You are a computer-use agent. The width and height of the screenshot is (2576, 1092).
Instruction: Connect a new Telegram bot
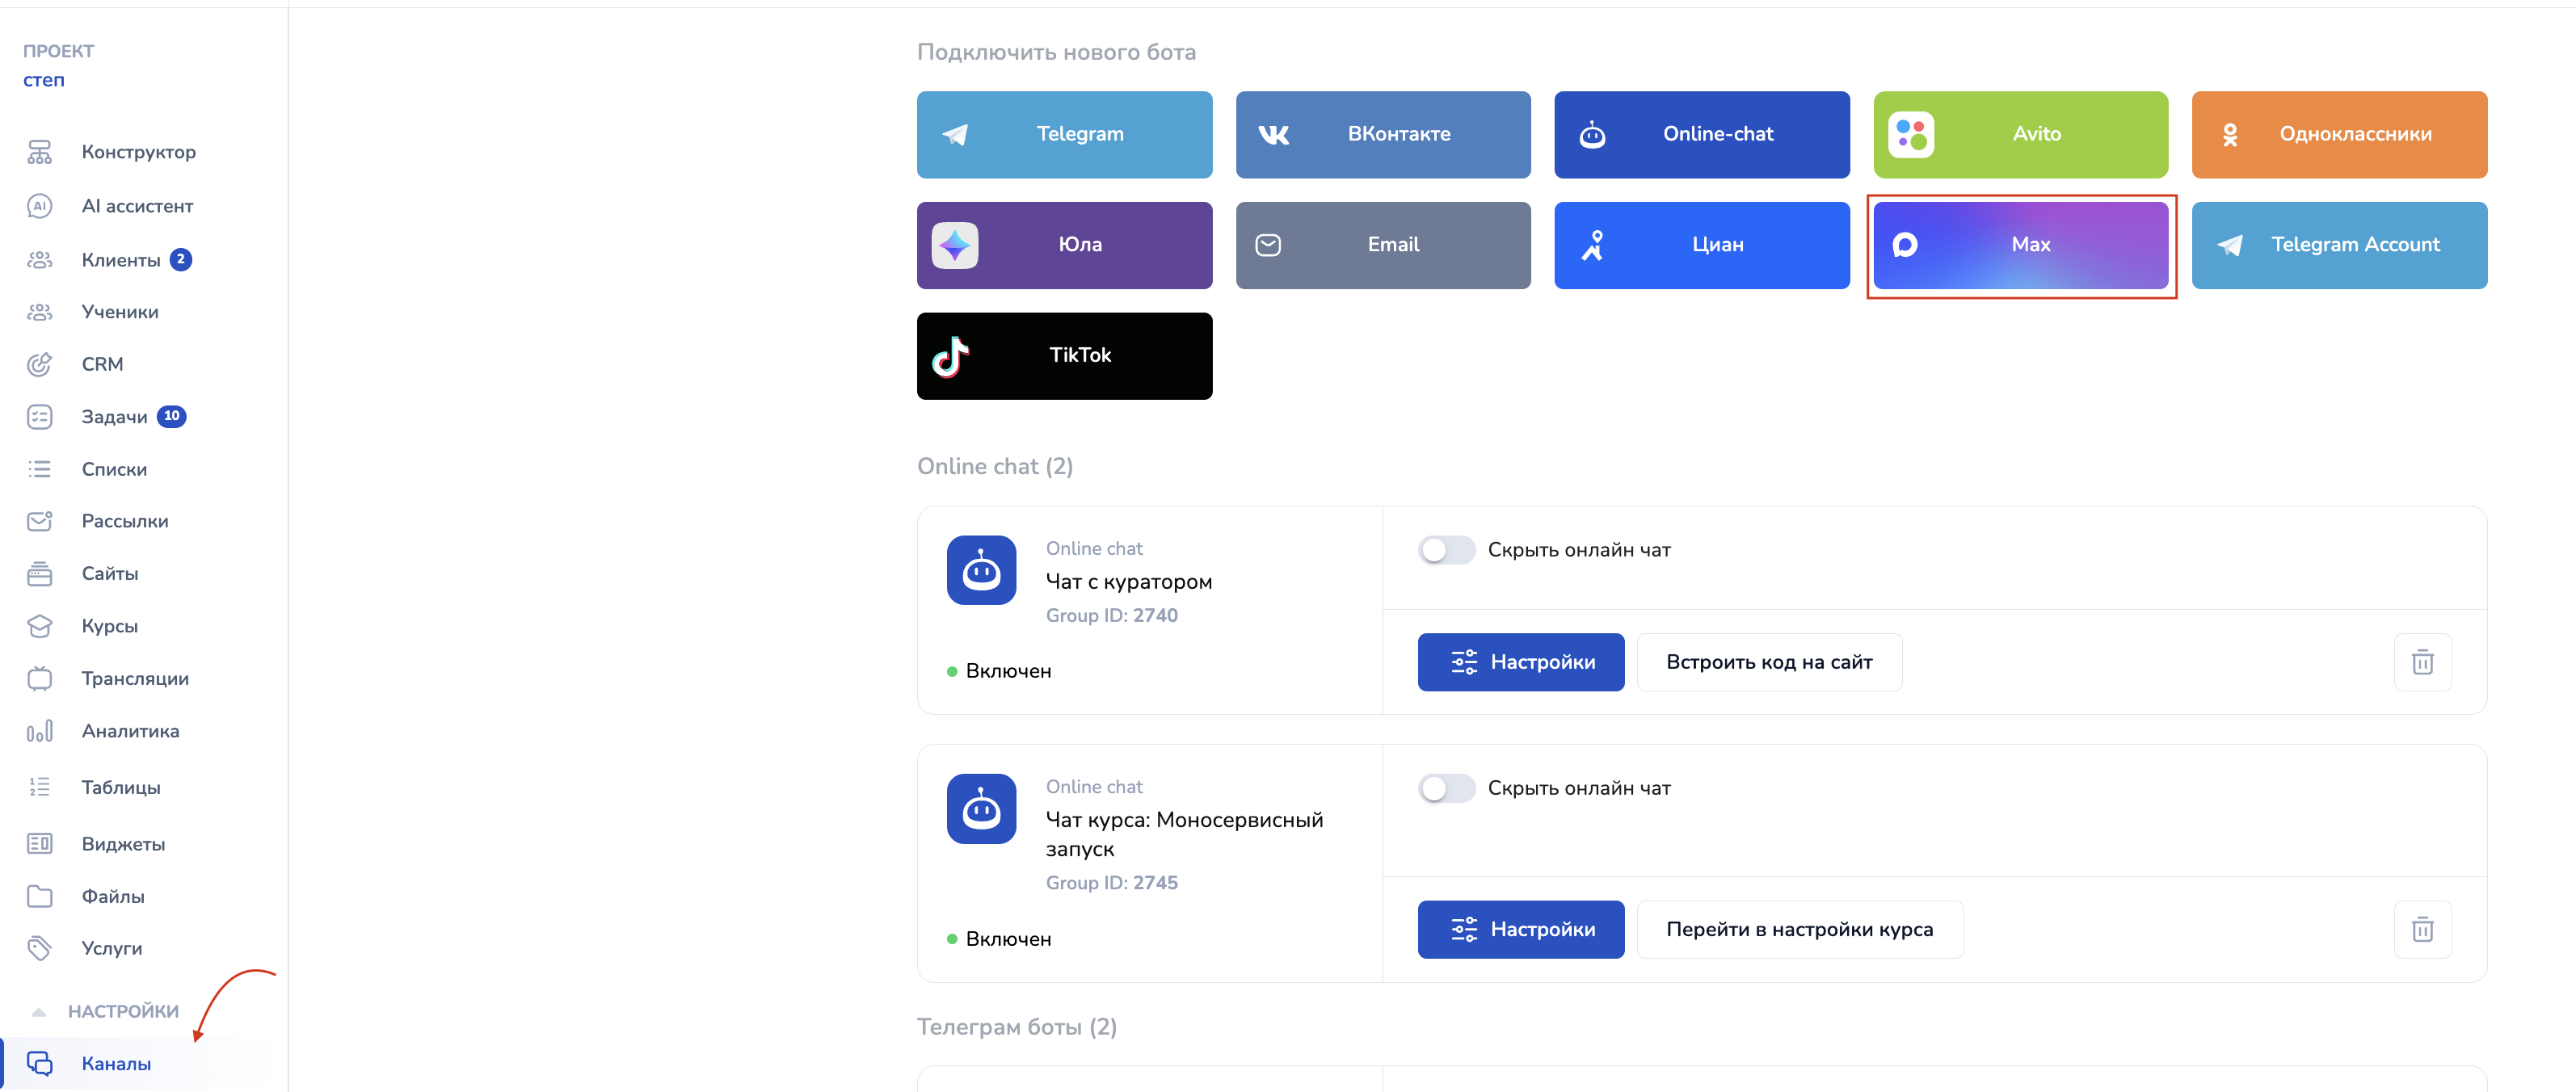coord(1064,134)
